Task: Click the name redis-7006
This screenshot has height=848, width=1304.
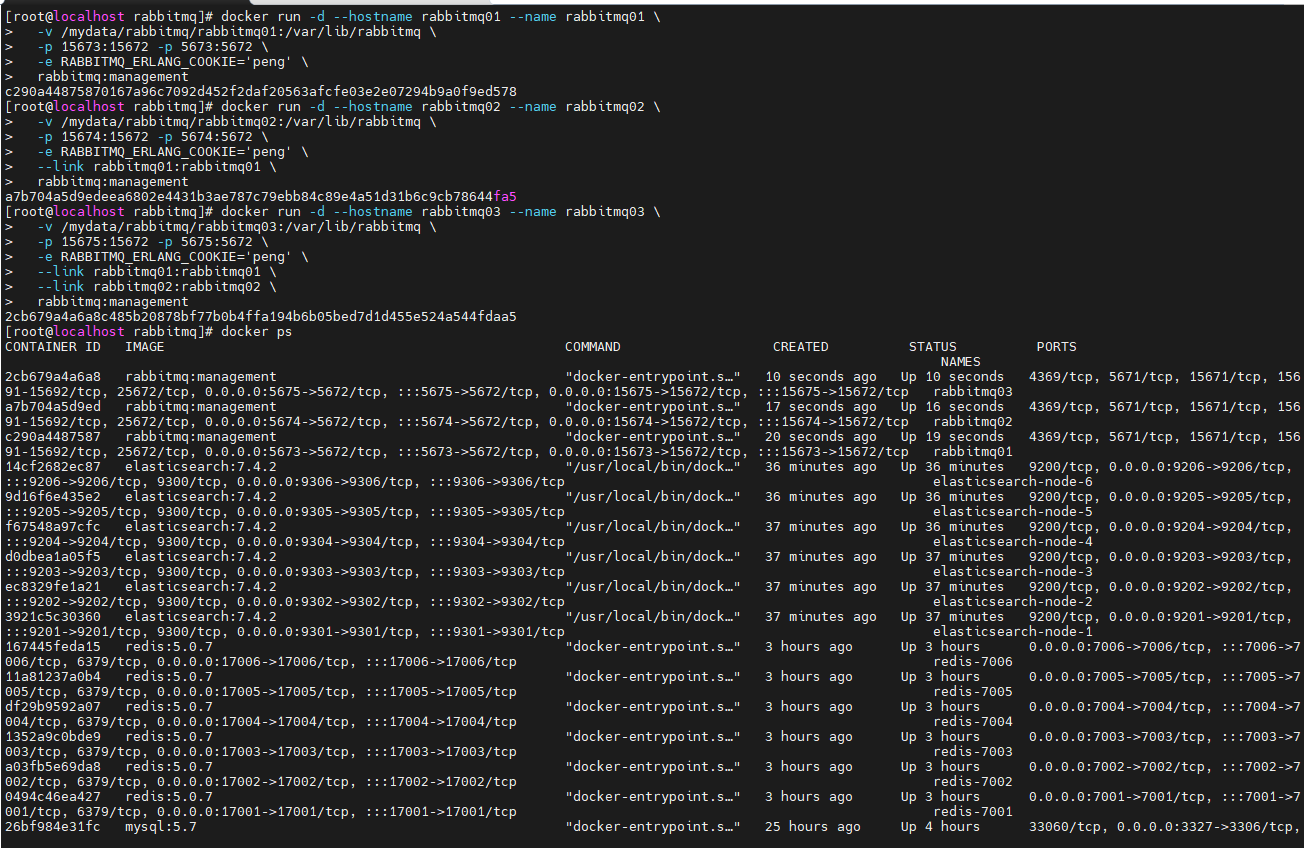Action: click(x=973, y=662)
